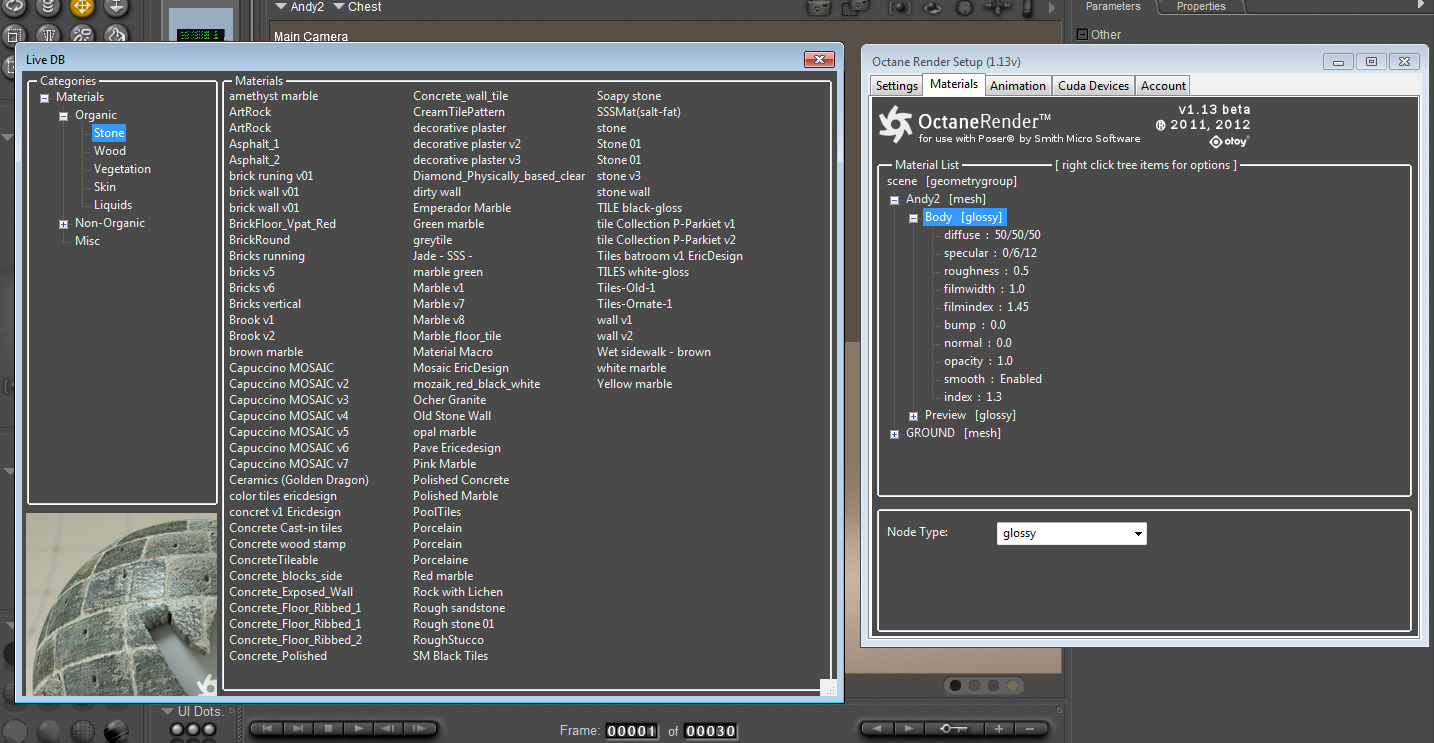Remove keyframe with minus button

coord(1030,729)
